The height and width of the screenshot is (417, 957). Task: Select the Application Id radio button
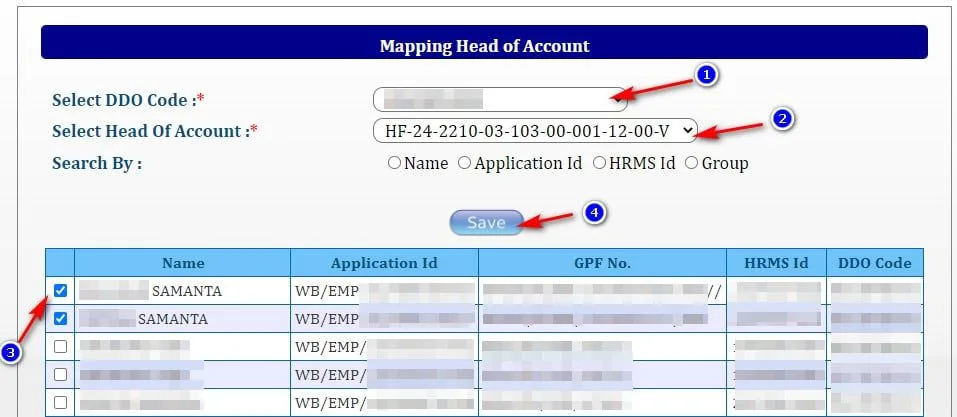tap(464, 163)
